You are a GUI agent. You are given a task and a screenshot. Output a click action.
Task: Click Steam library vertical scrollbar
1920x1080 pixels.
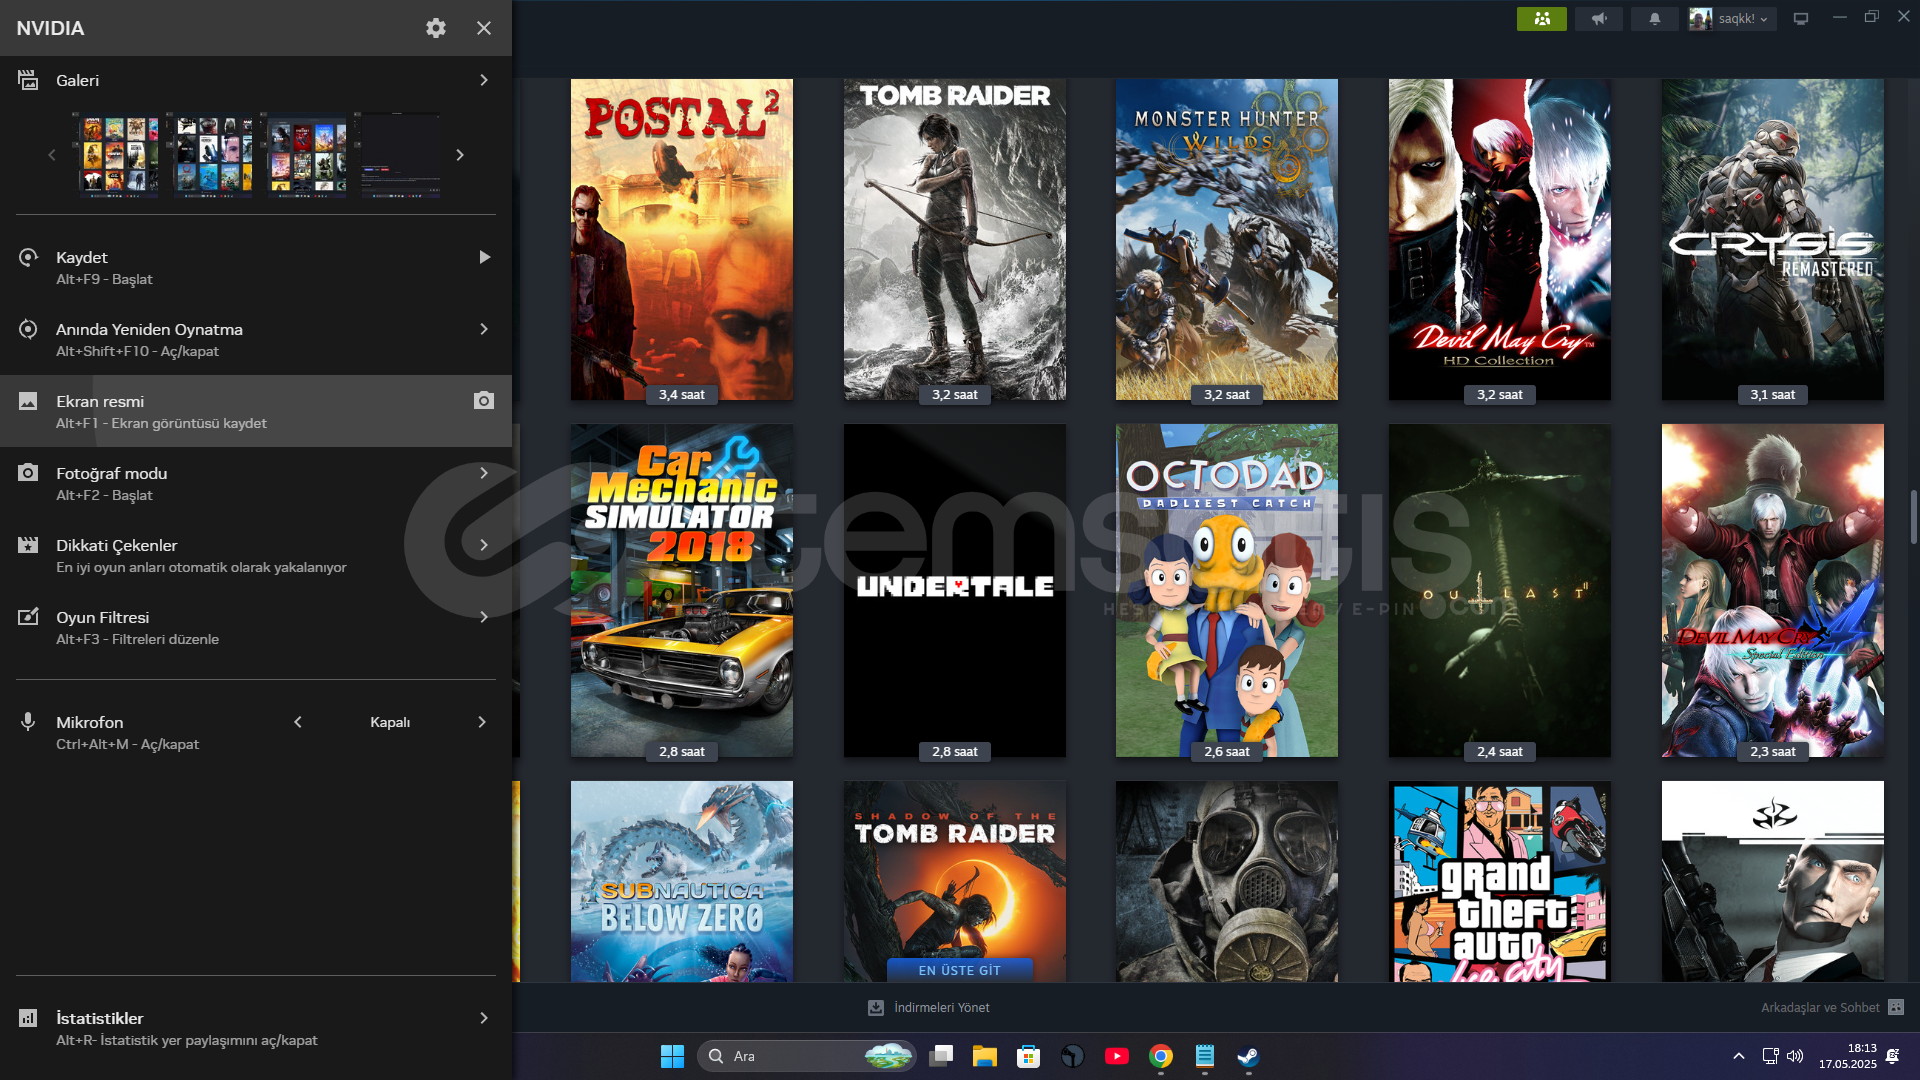click(x=1913, y=517)
